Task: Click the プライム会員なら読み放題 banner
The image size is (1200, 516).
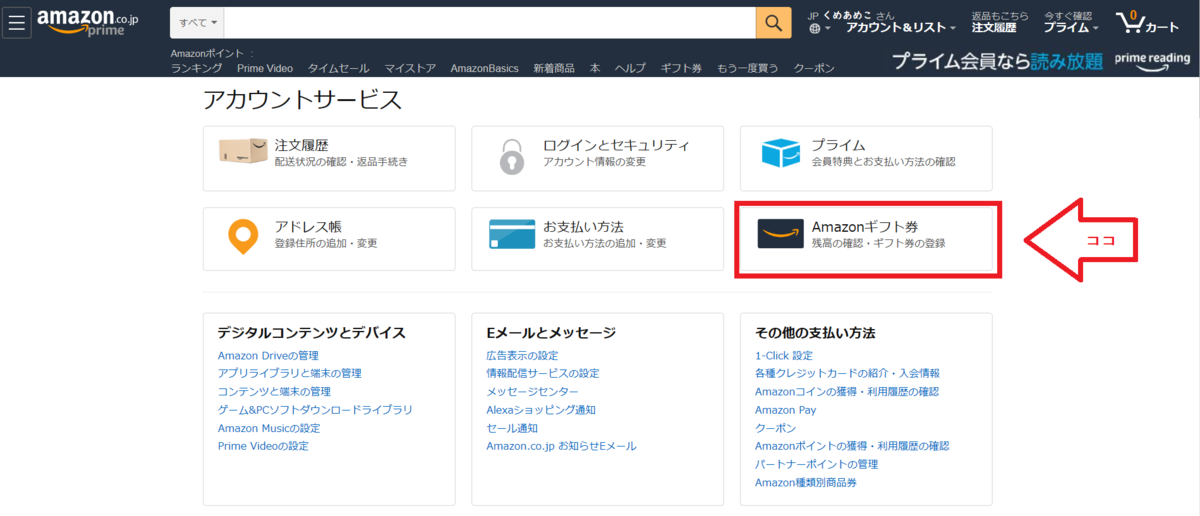Action: pyautogui.click(x=997, y=61)
